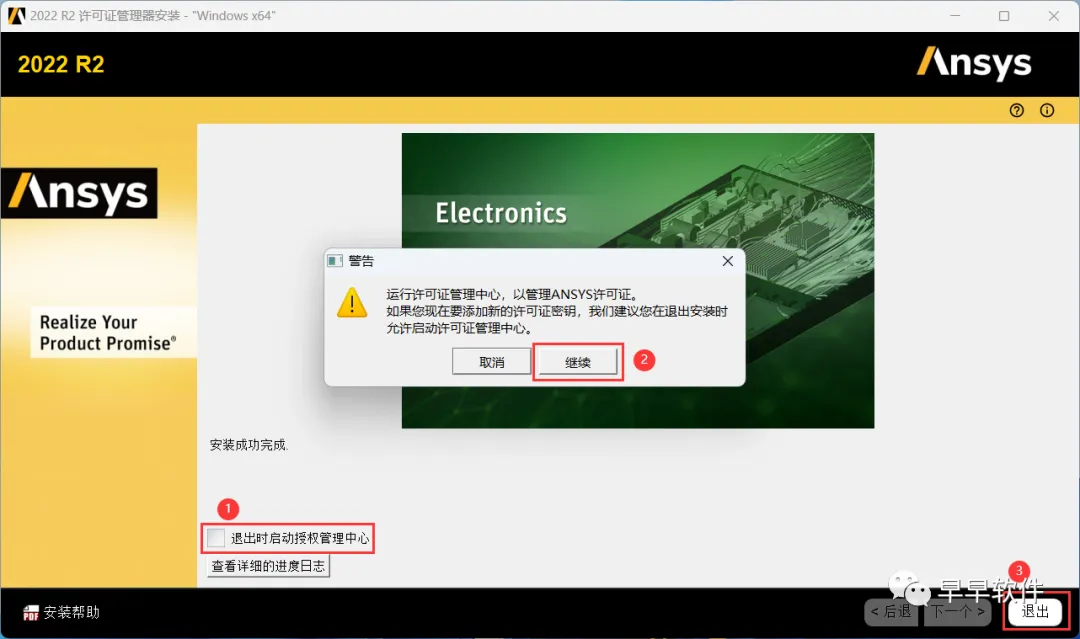The image size is (1080, 639).
Task: Click Realize Your Product Promise text
Action: click(x=108, y=333)
